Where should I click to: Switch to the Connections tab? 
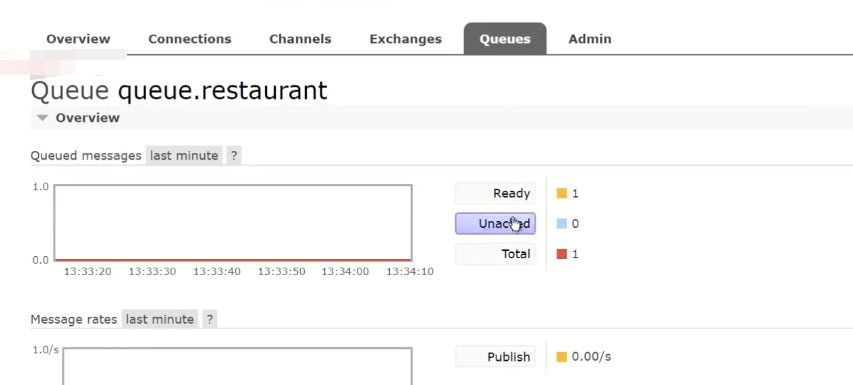click(x=190, y=39)
